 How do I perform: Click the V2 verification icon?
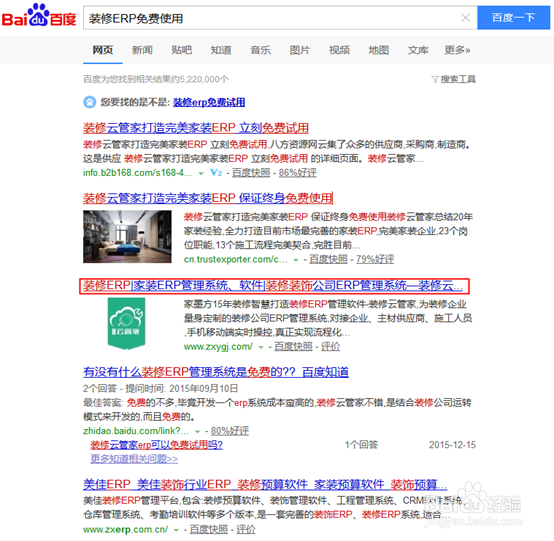pyautogui.click(x=216, y=173)
